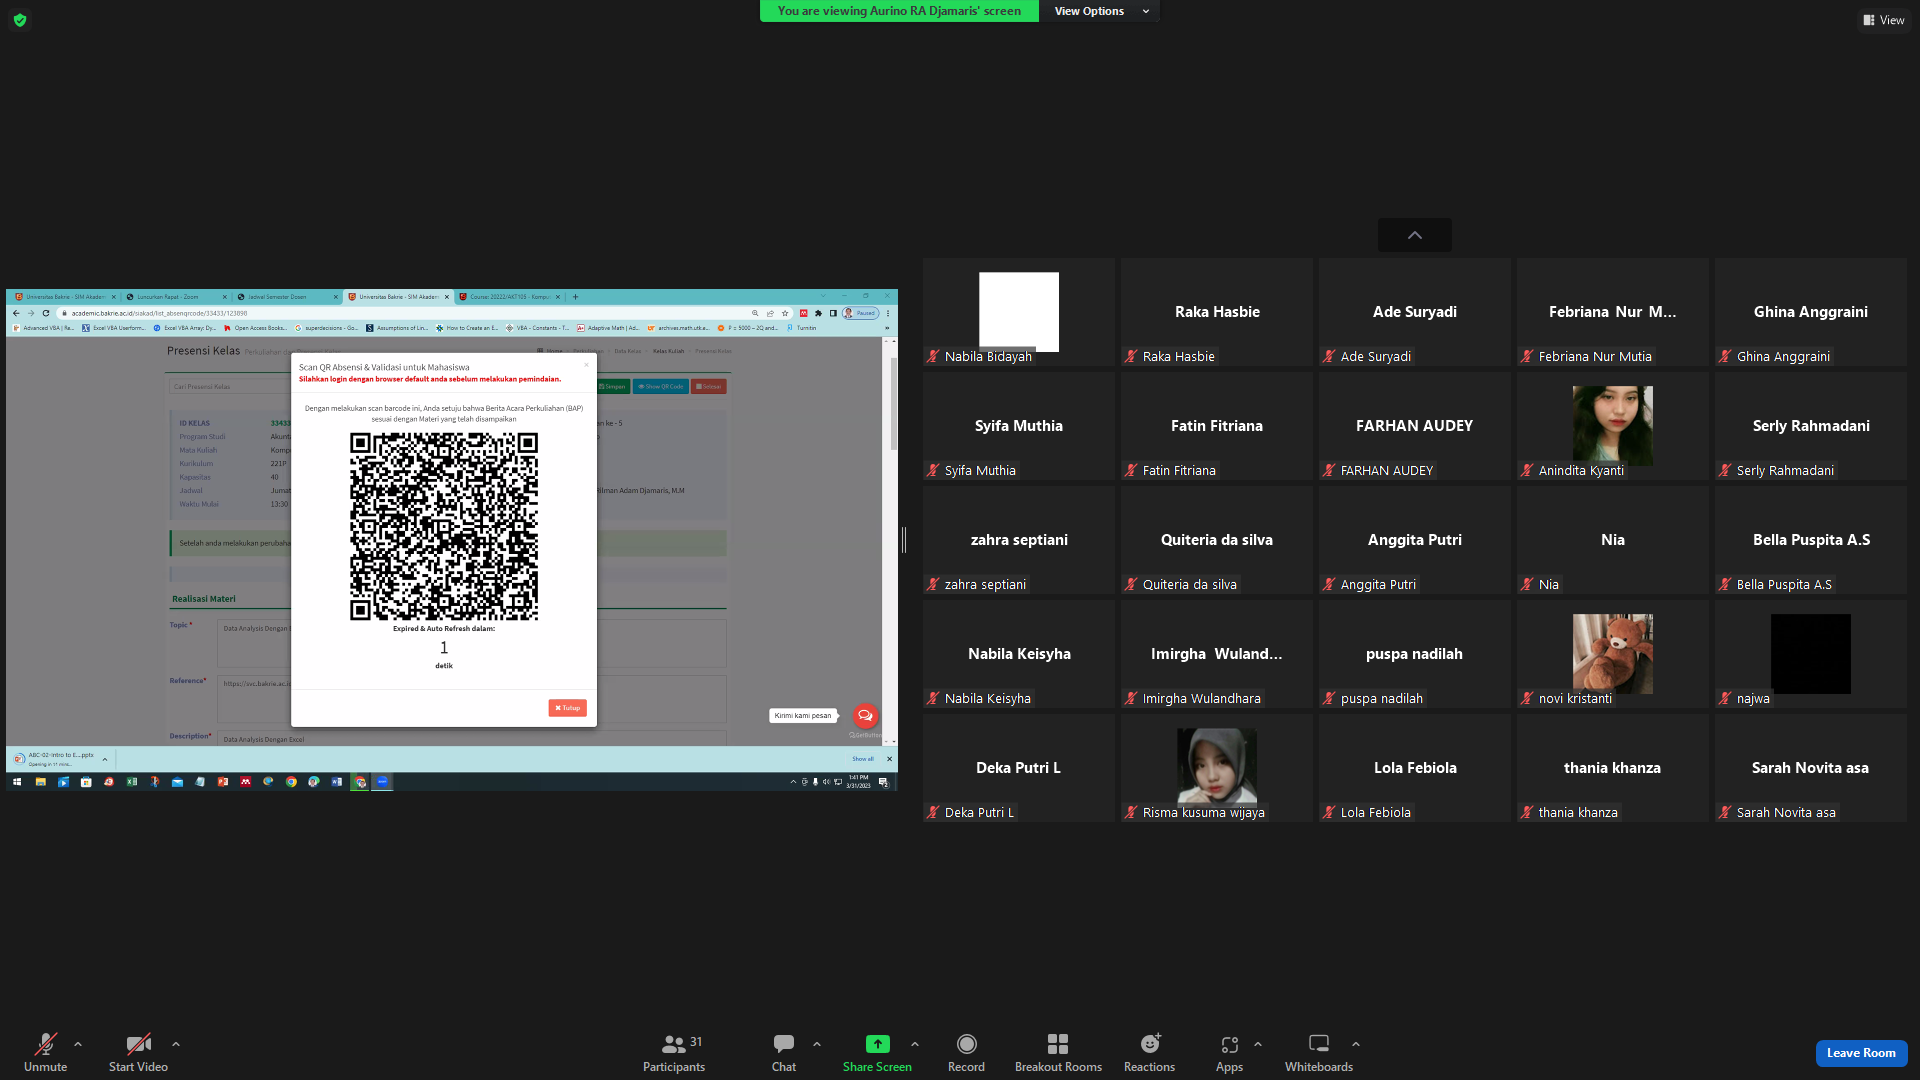
Task: Click the Ade Suryadi participant tile
Action: (x=1415, y=312)
